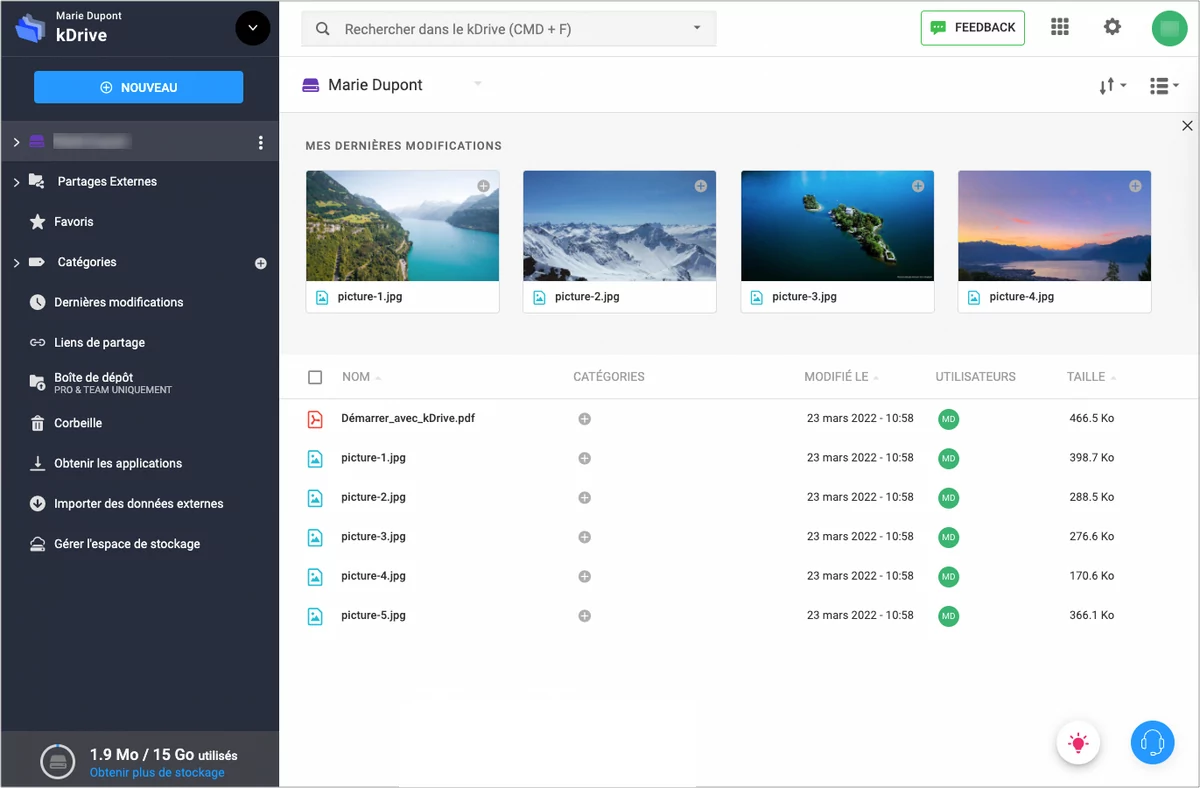Click plus icon on picture-4.jpg thumbnail
1200x788 pixels.
(1135, 186)
